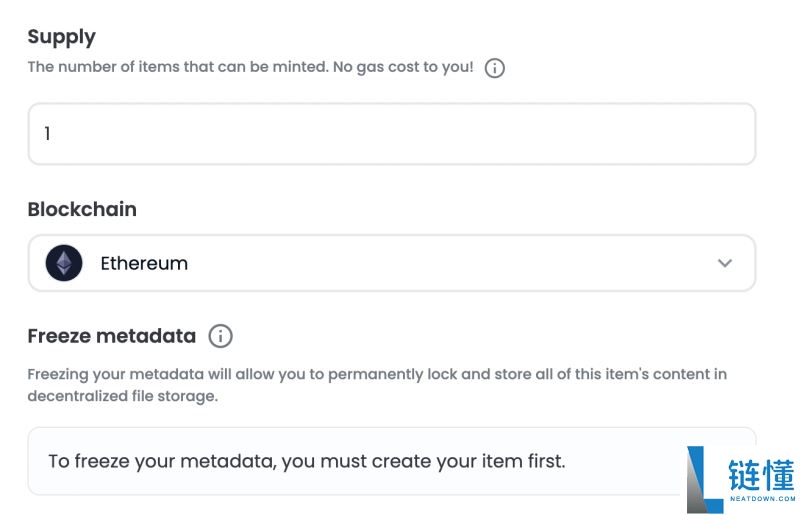The width and height of the screenshot is (800, 515).
Task: Click the supply value 1 in field
Action: click(x=47, y=134)
